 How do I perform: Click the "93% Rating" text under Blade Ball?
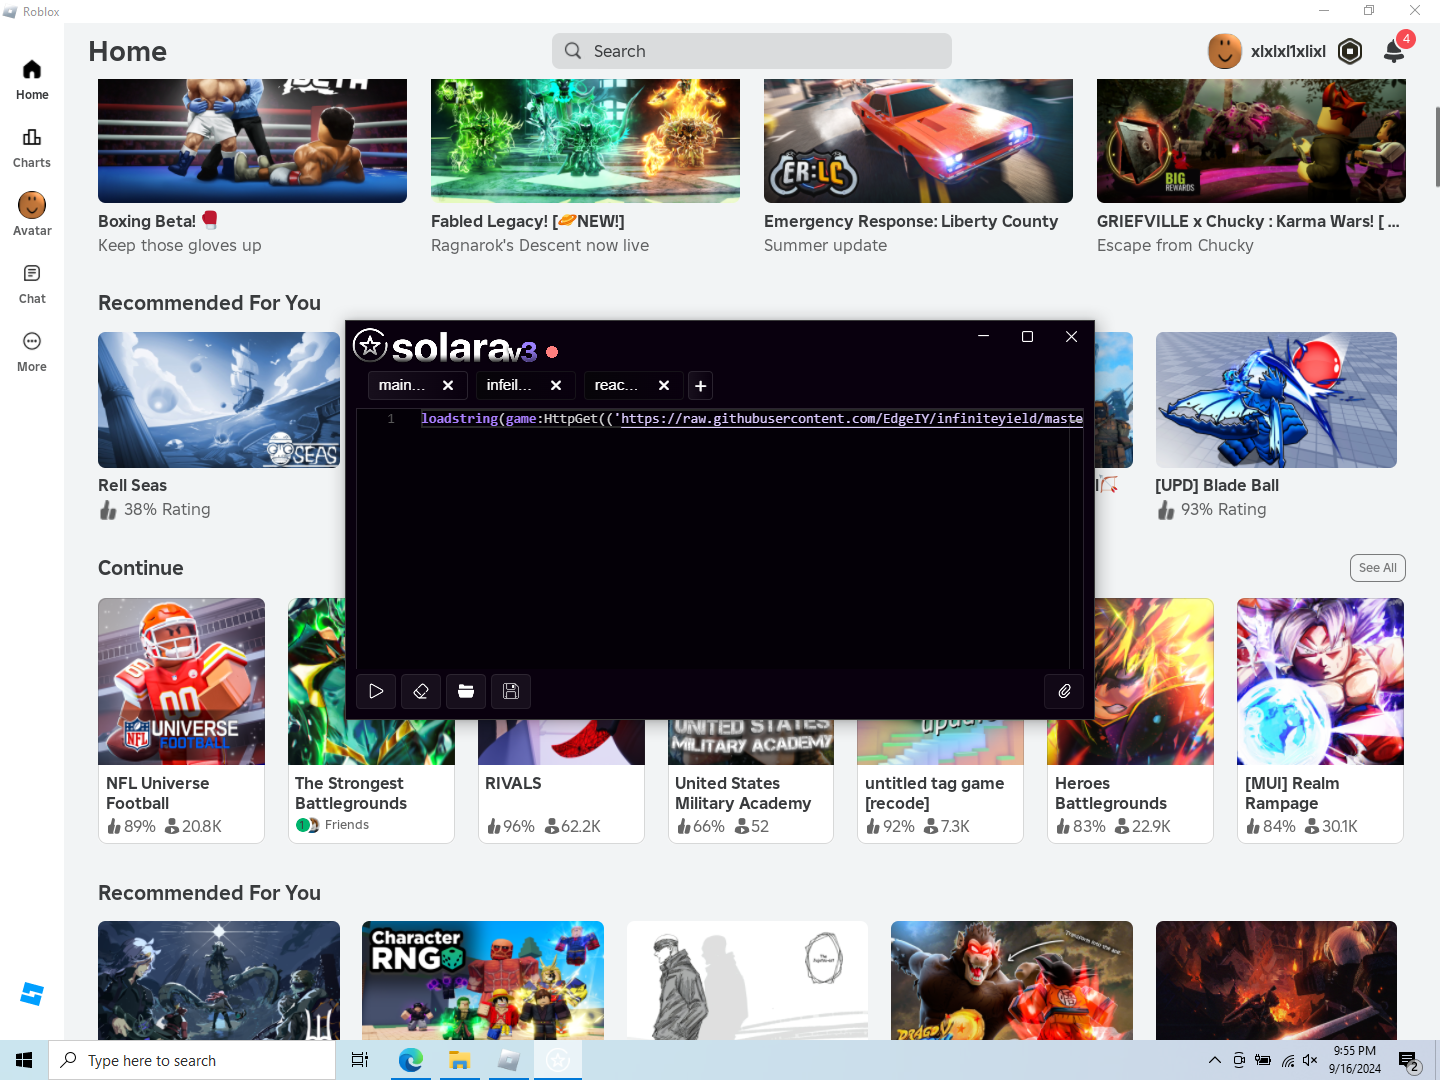[1223, 509]
